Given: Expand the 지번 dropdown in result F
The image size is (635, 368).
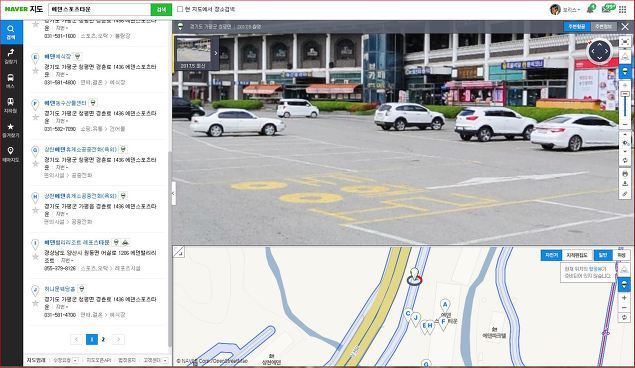Looking at the screenshot, I should 62,121.
